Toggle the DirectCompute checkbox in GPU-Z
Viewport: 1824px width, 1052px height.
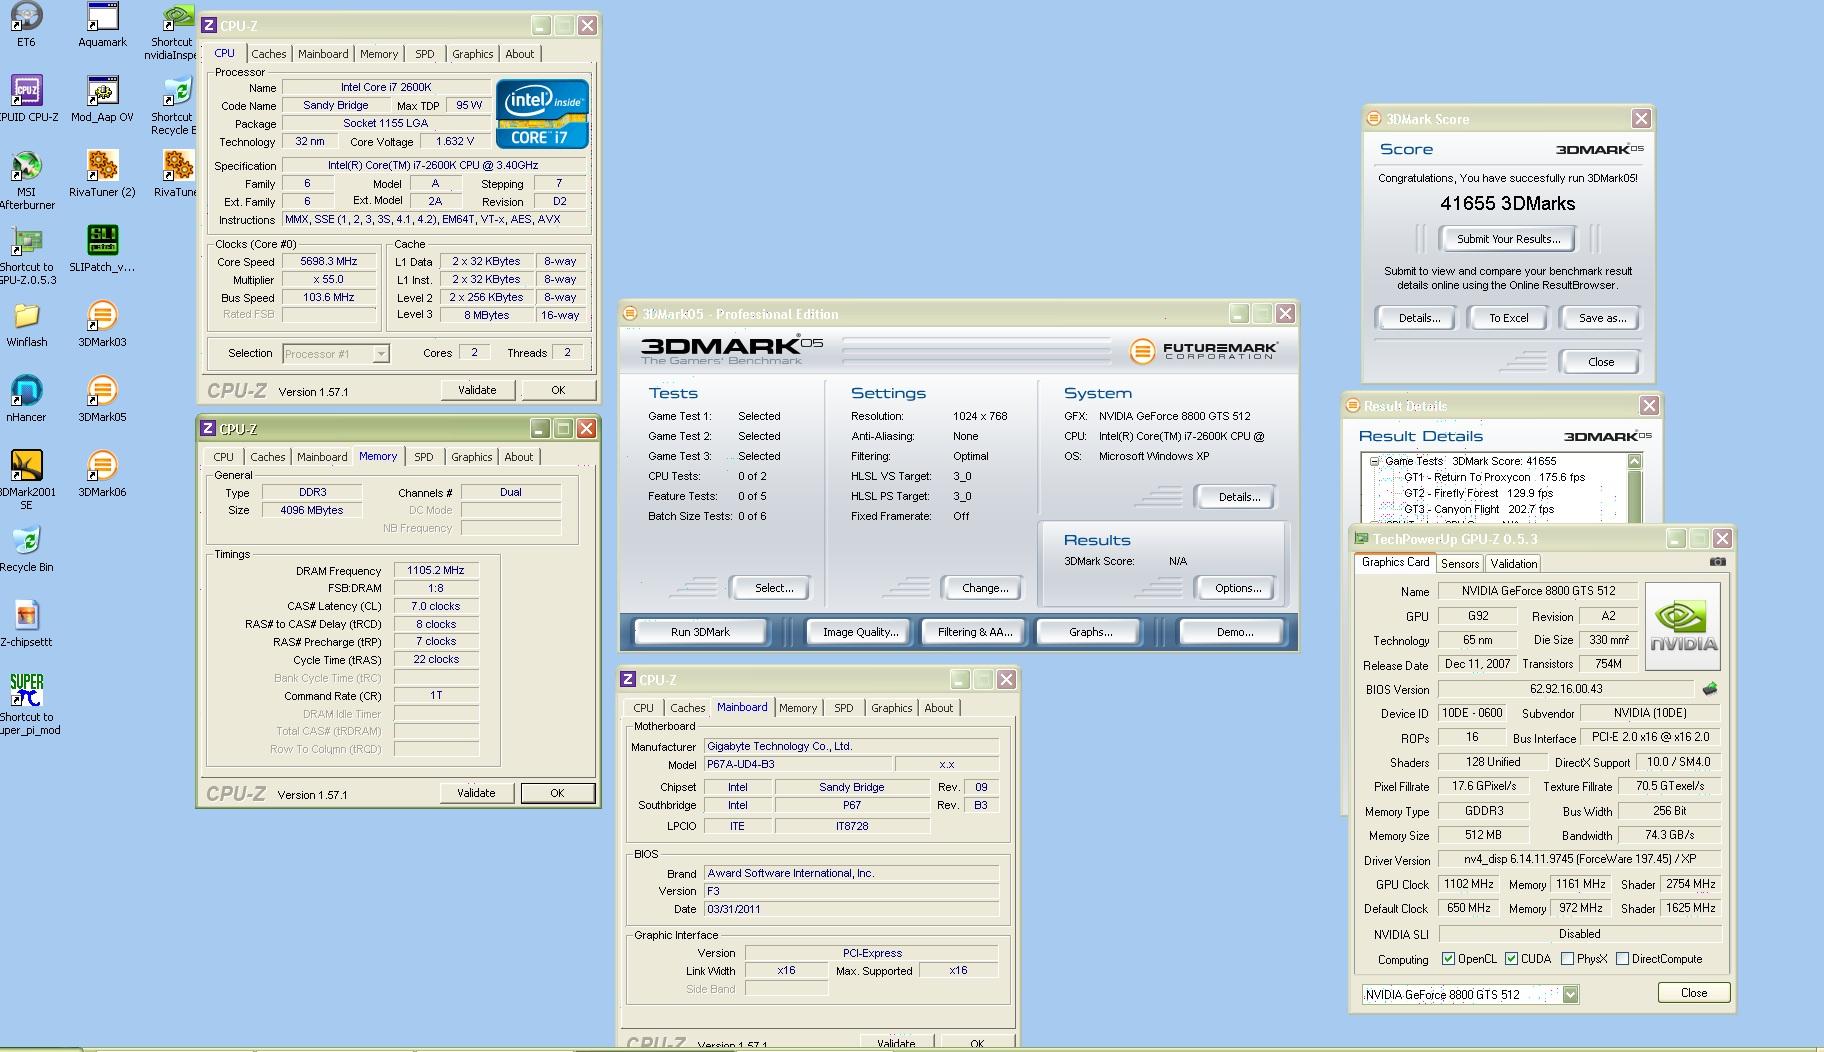(x=1622, y=959)
